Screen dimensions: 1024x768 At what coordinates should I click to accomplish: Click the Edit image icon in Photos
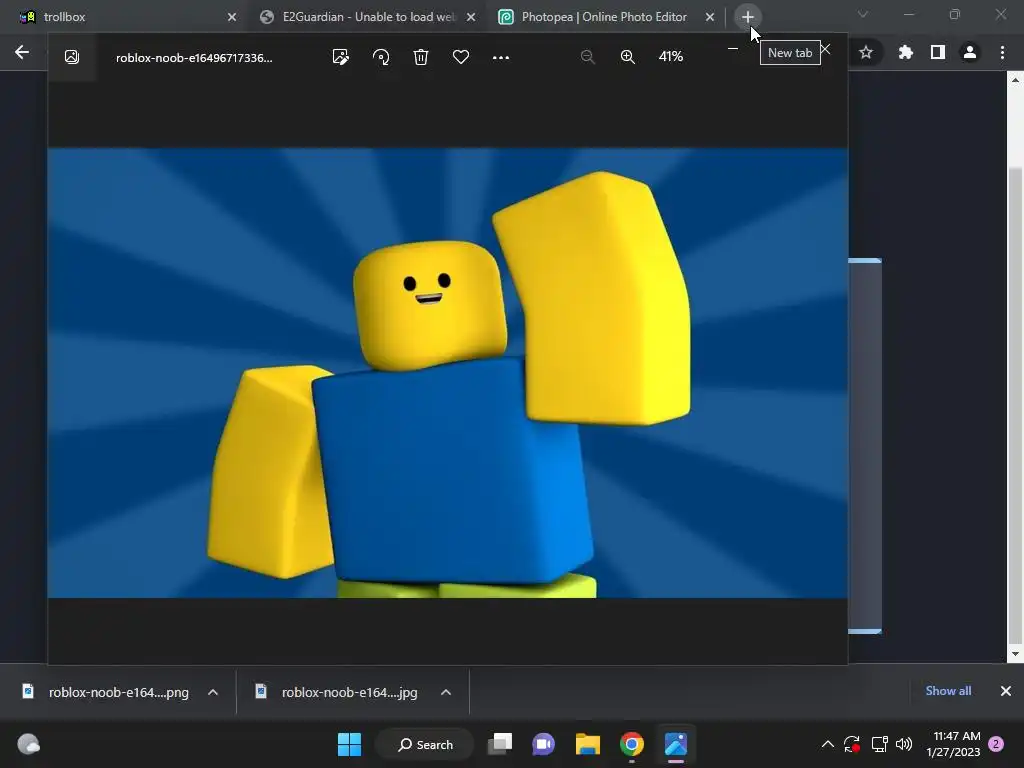click(x=340, y=57)
